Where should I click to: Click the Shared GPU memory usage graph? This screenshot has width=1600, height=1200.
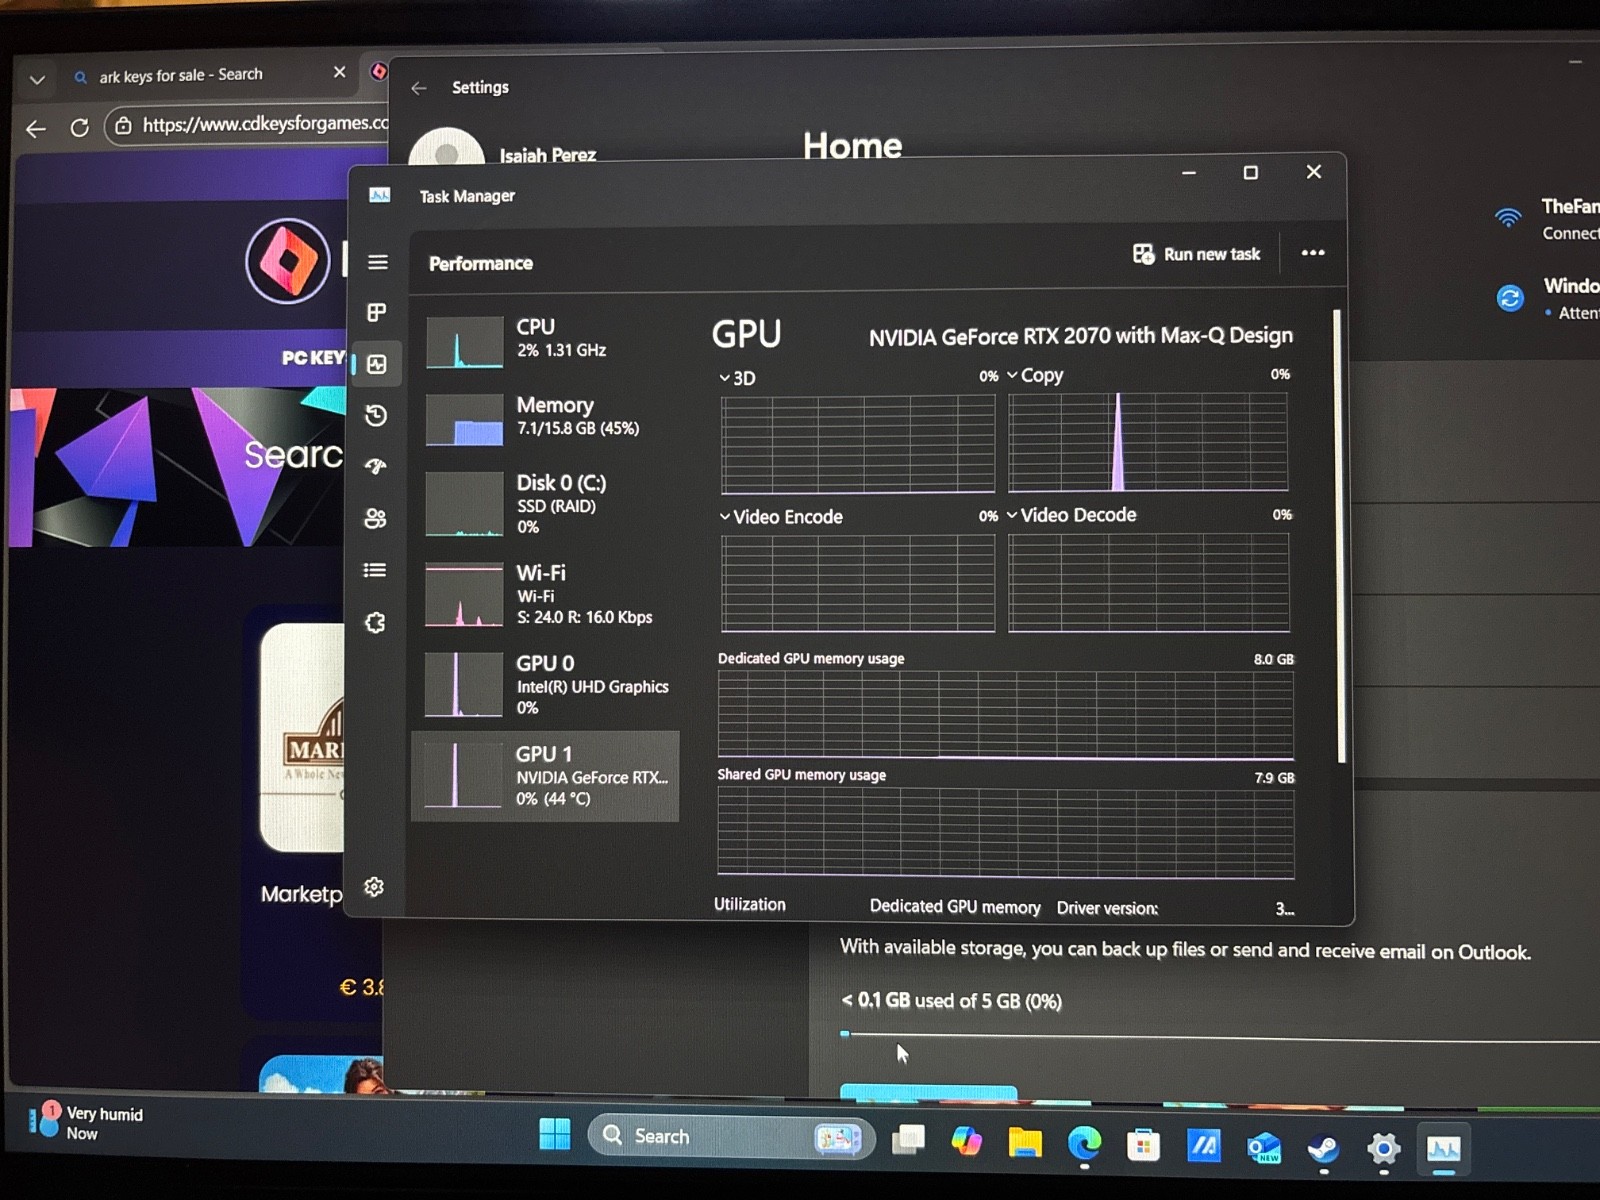[x=1006, y=833]
